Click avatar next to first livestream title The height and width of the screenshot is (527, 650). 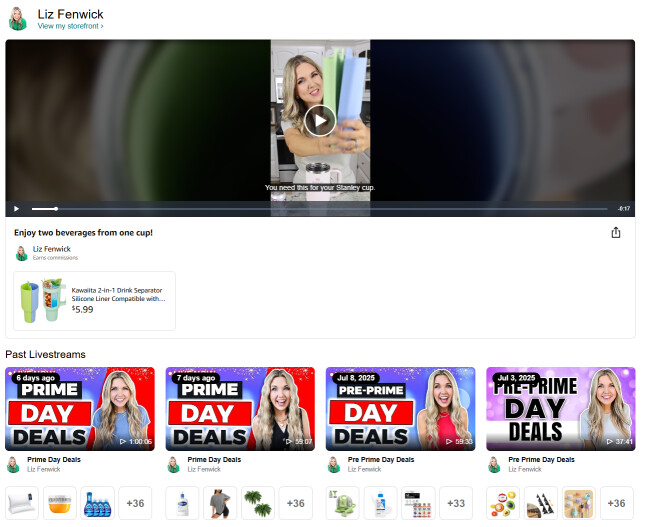pyautogui.click(x=13, y=464)
